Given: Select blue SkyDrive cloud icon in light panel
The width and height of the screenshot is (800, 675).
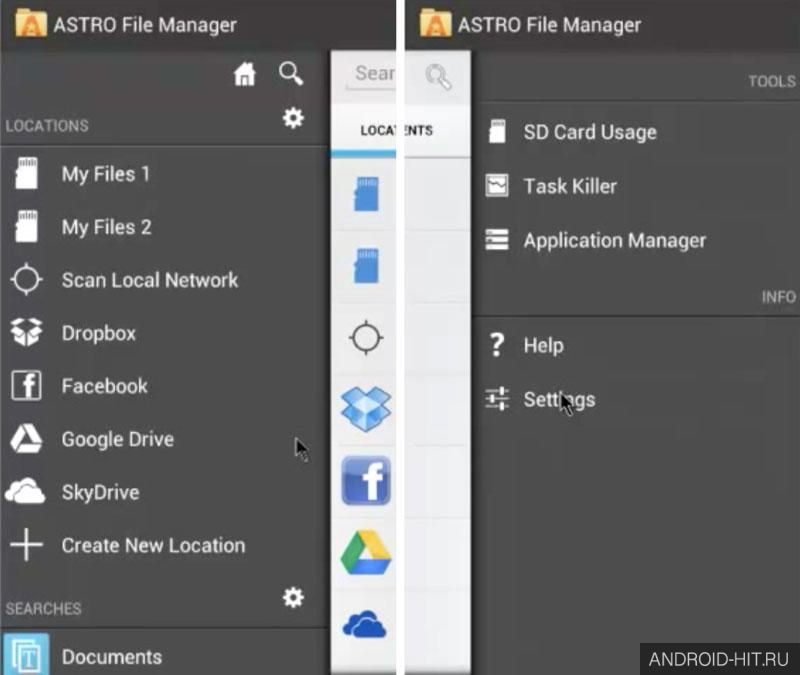Looking at the screenshot, I should pos(365,624).
